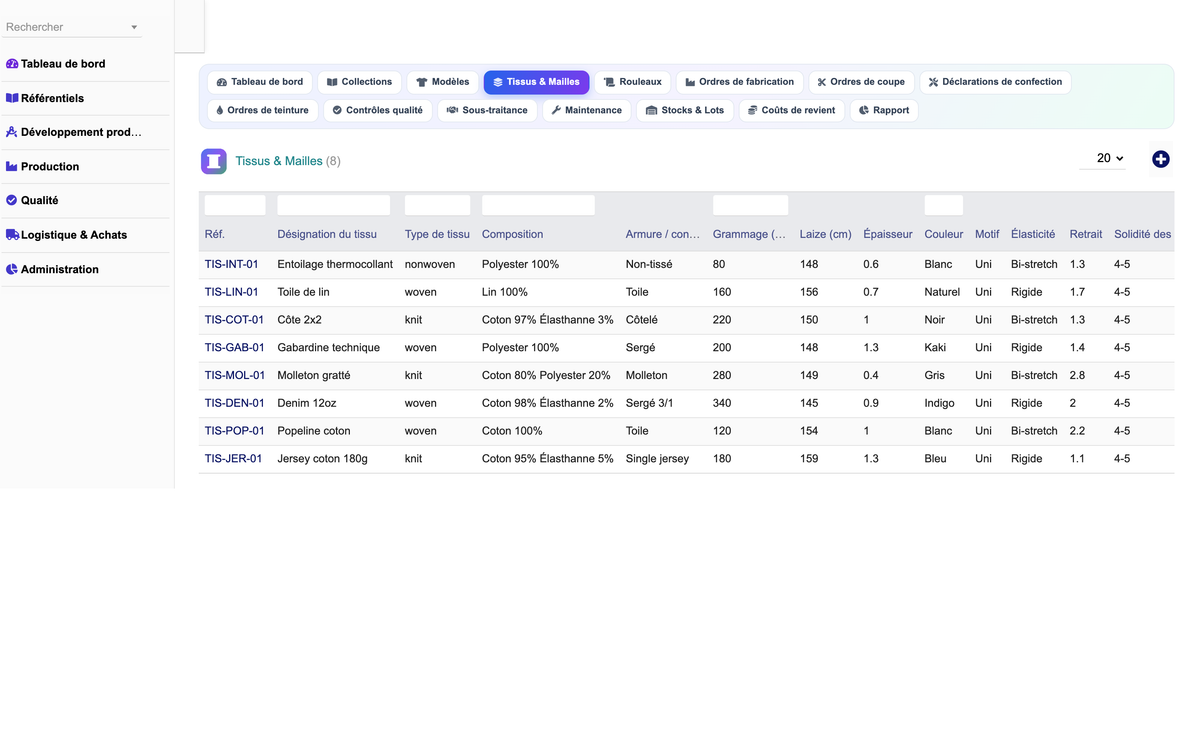Open fabric link TIS-MOL-01

coord(235,376)
